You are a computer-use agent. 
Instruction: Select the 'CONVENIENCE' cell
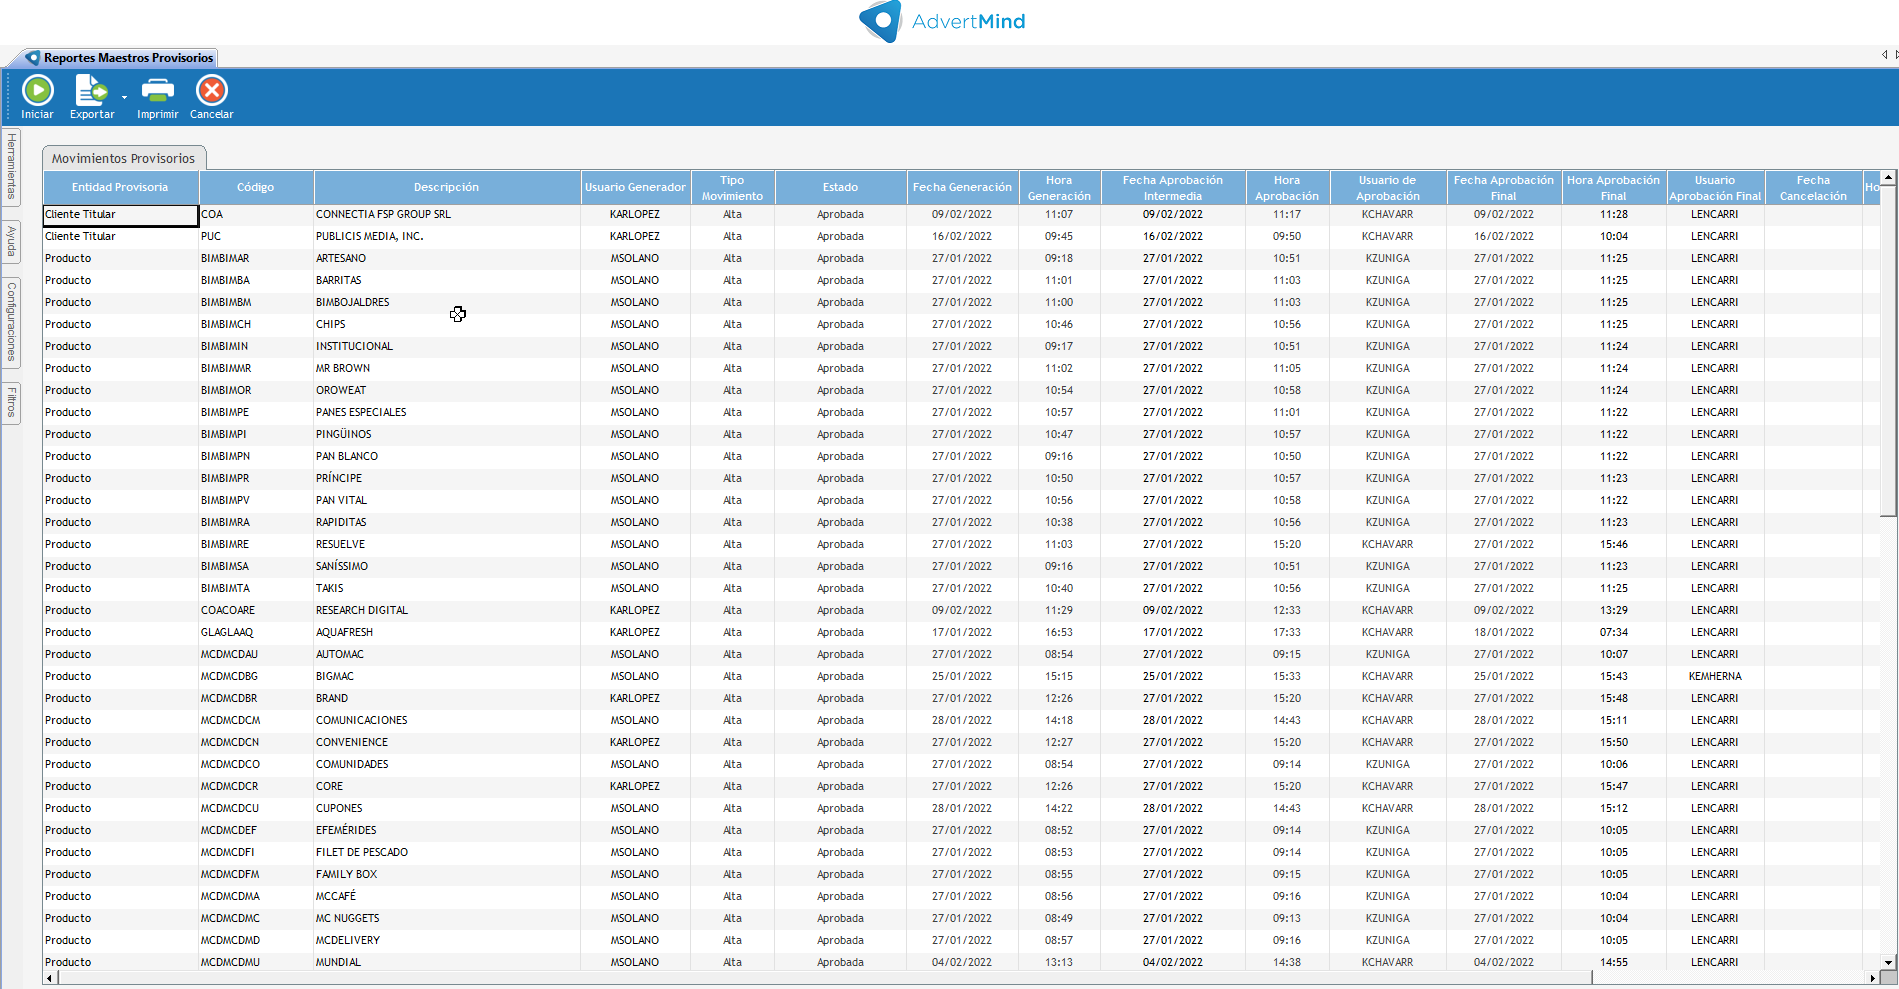pos(447,742)
